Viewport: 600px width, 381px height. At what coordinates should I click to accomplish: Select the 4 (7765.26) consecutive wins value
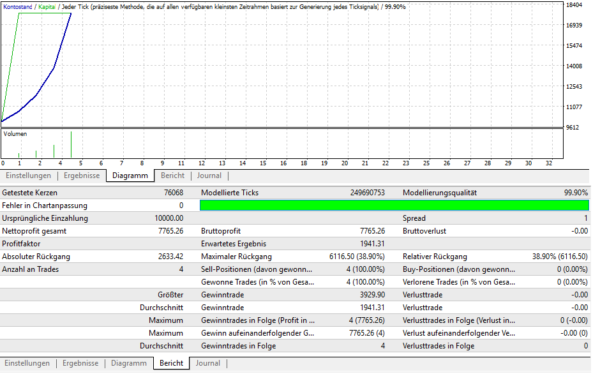[x=367, y=321]
